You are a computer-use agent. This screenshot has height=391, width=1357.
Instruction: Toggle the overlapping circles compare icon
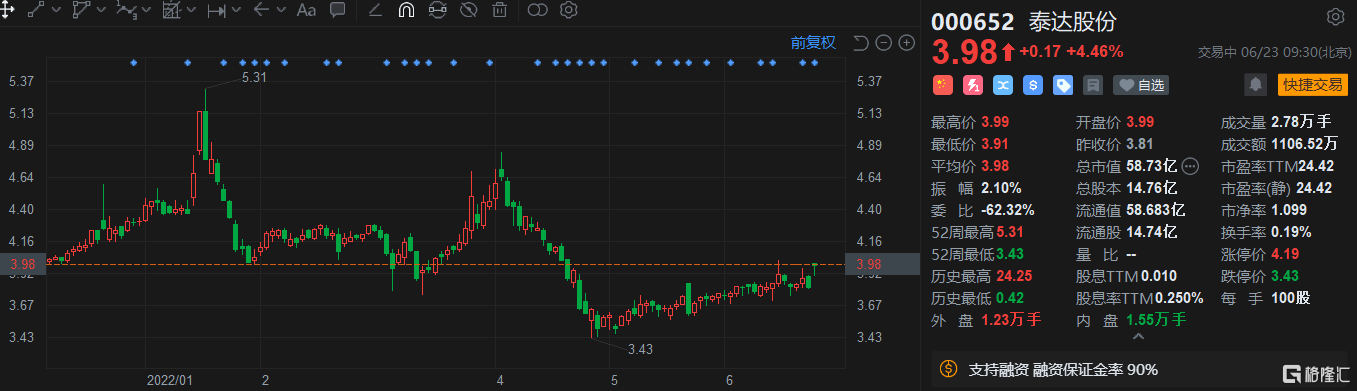(x=538, y=11)
